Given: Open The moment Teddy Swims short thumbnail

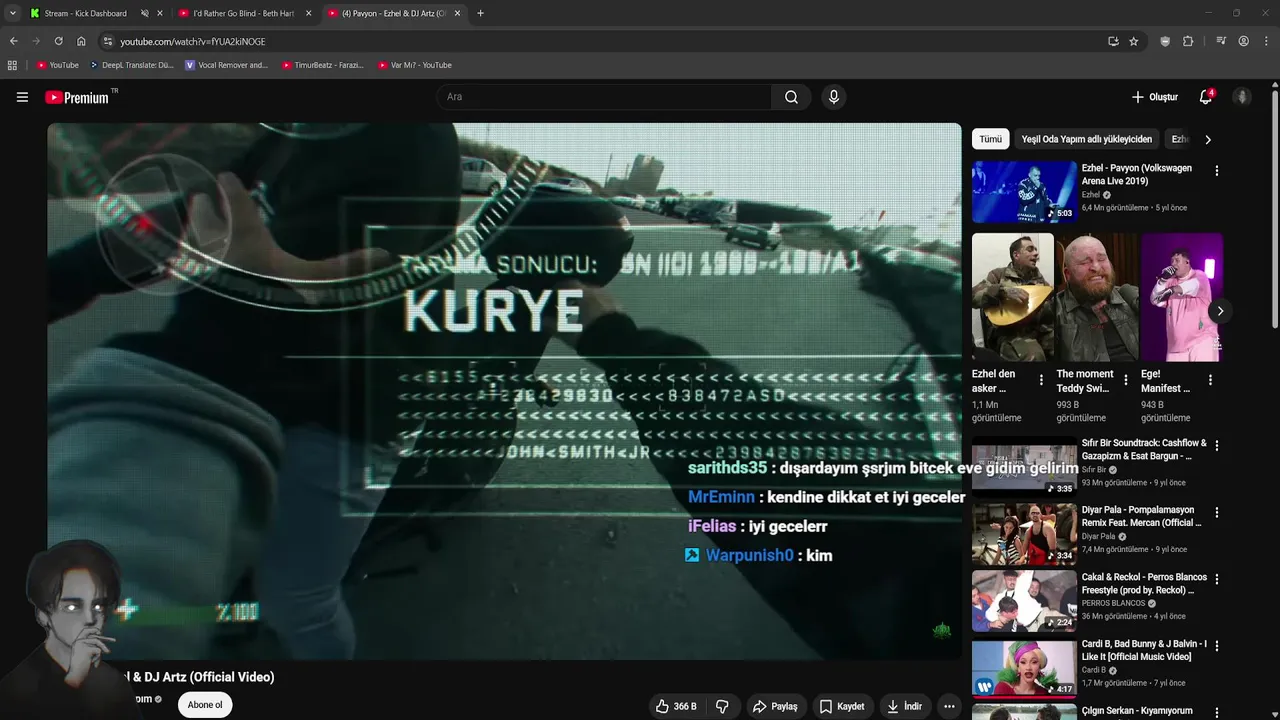Looking at the screenshot, I should coord(1097,297).
